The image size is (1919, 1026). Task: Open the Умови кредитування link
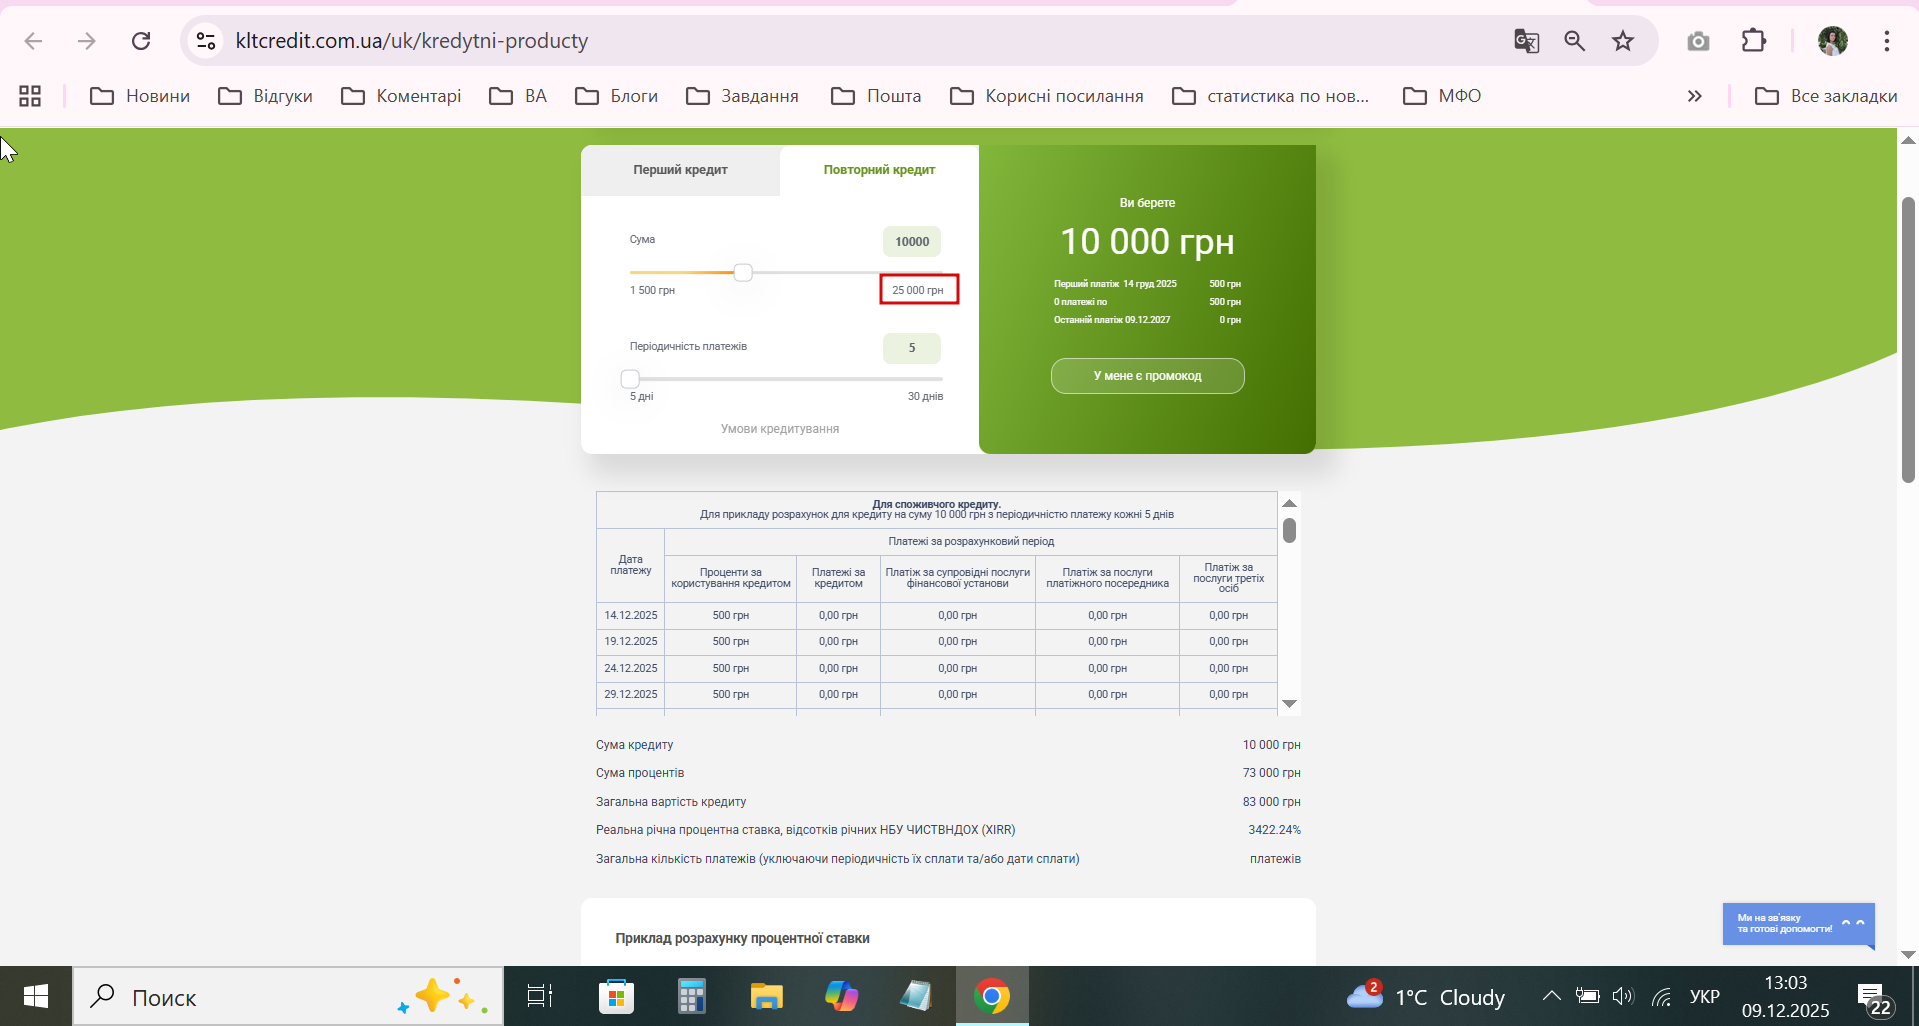tap(780, 429)
